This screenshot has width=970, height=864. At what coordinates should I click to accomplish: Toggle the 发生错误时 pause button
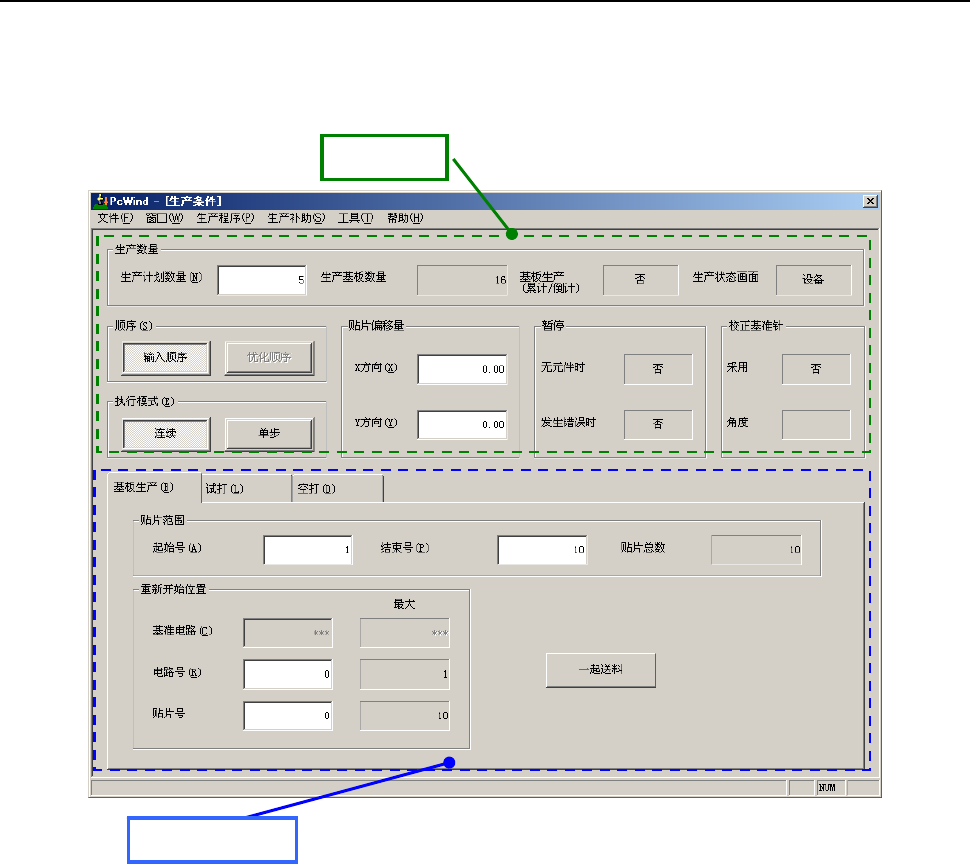[658, 424]
